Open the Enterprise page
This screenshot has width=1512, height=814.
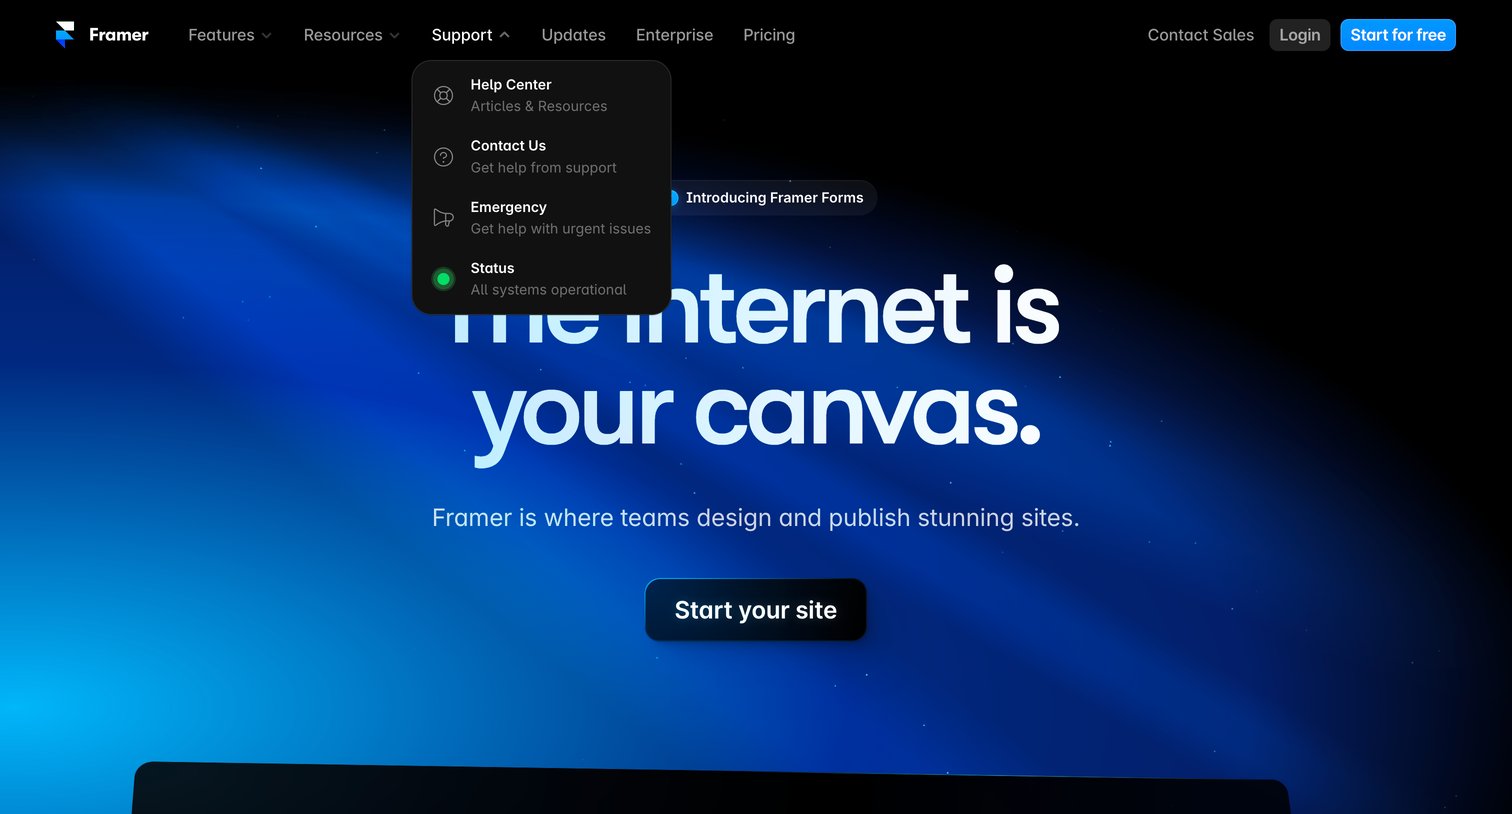click(x=674, y=35)
